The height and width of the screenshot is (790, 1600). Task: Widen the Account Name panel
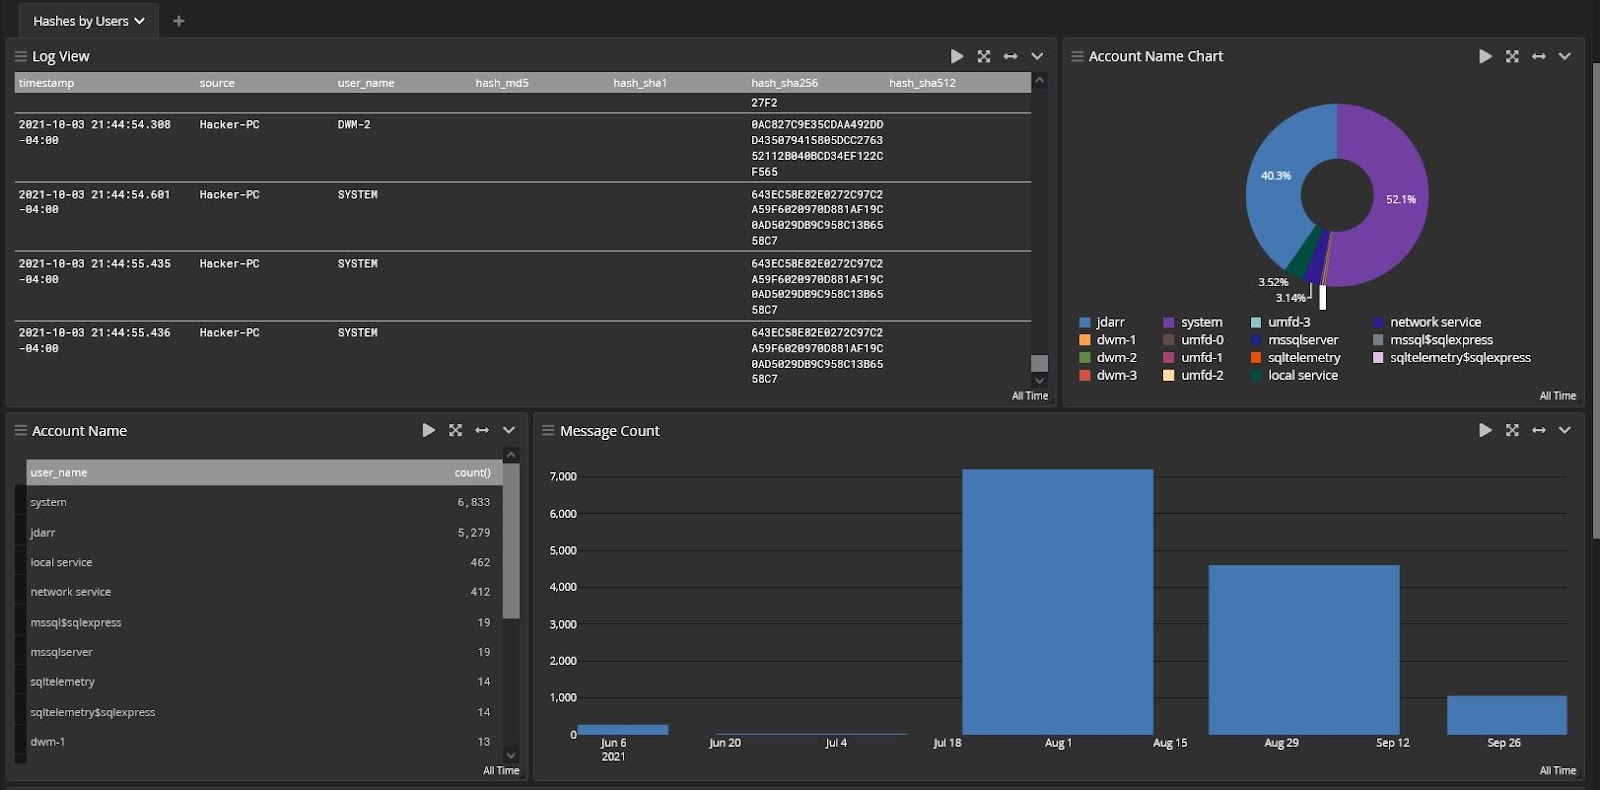tap(482, 430)
